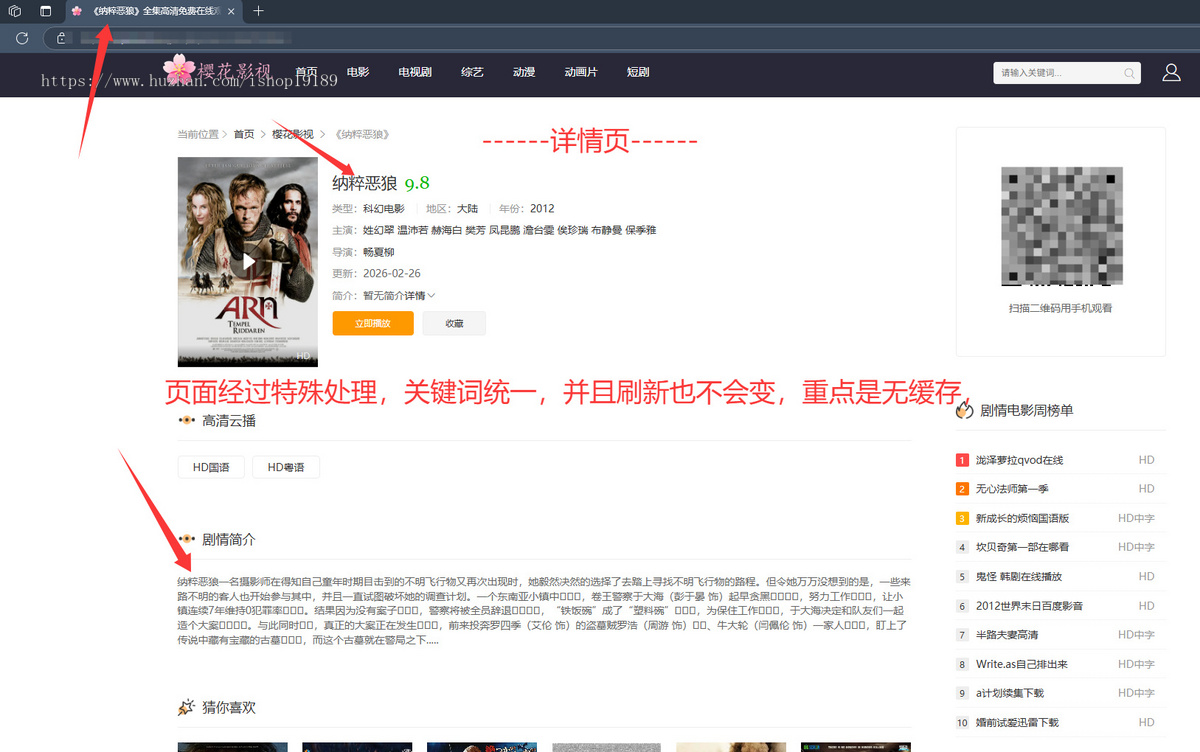
Task: Click 樱花影视 in the breadcrumb
Action: click(293, 134)
